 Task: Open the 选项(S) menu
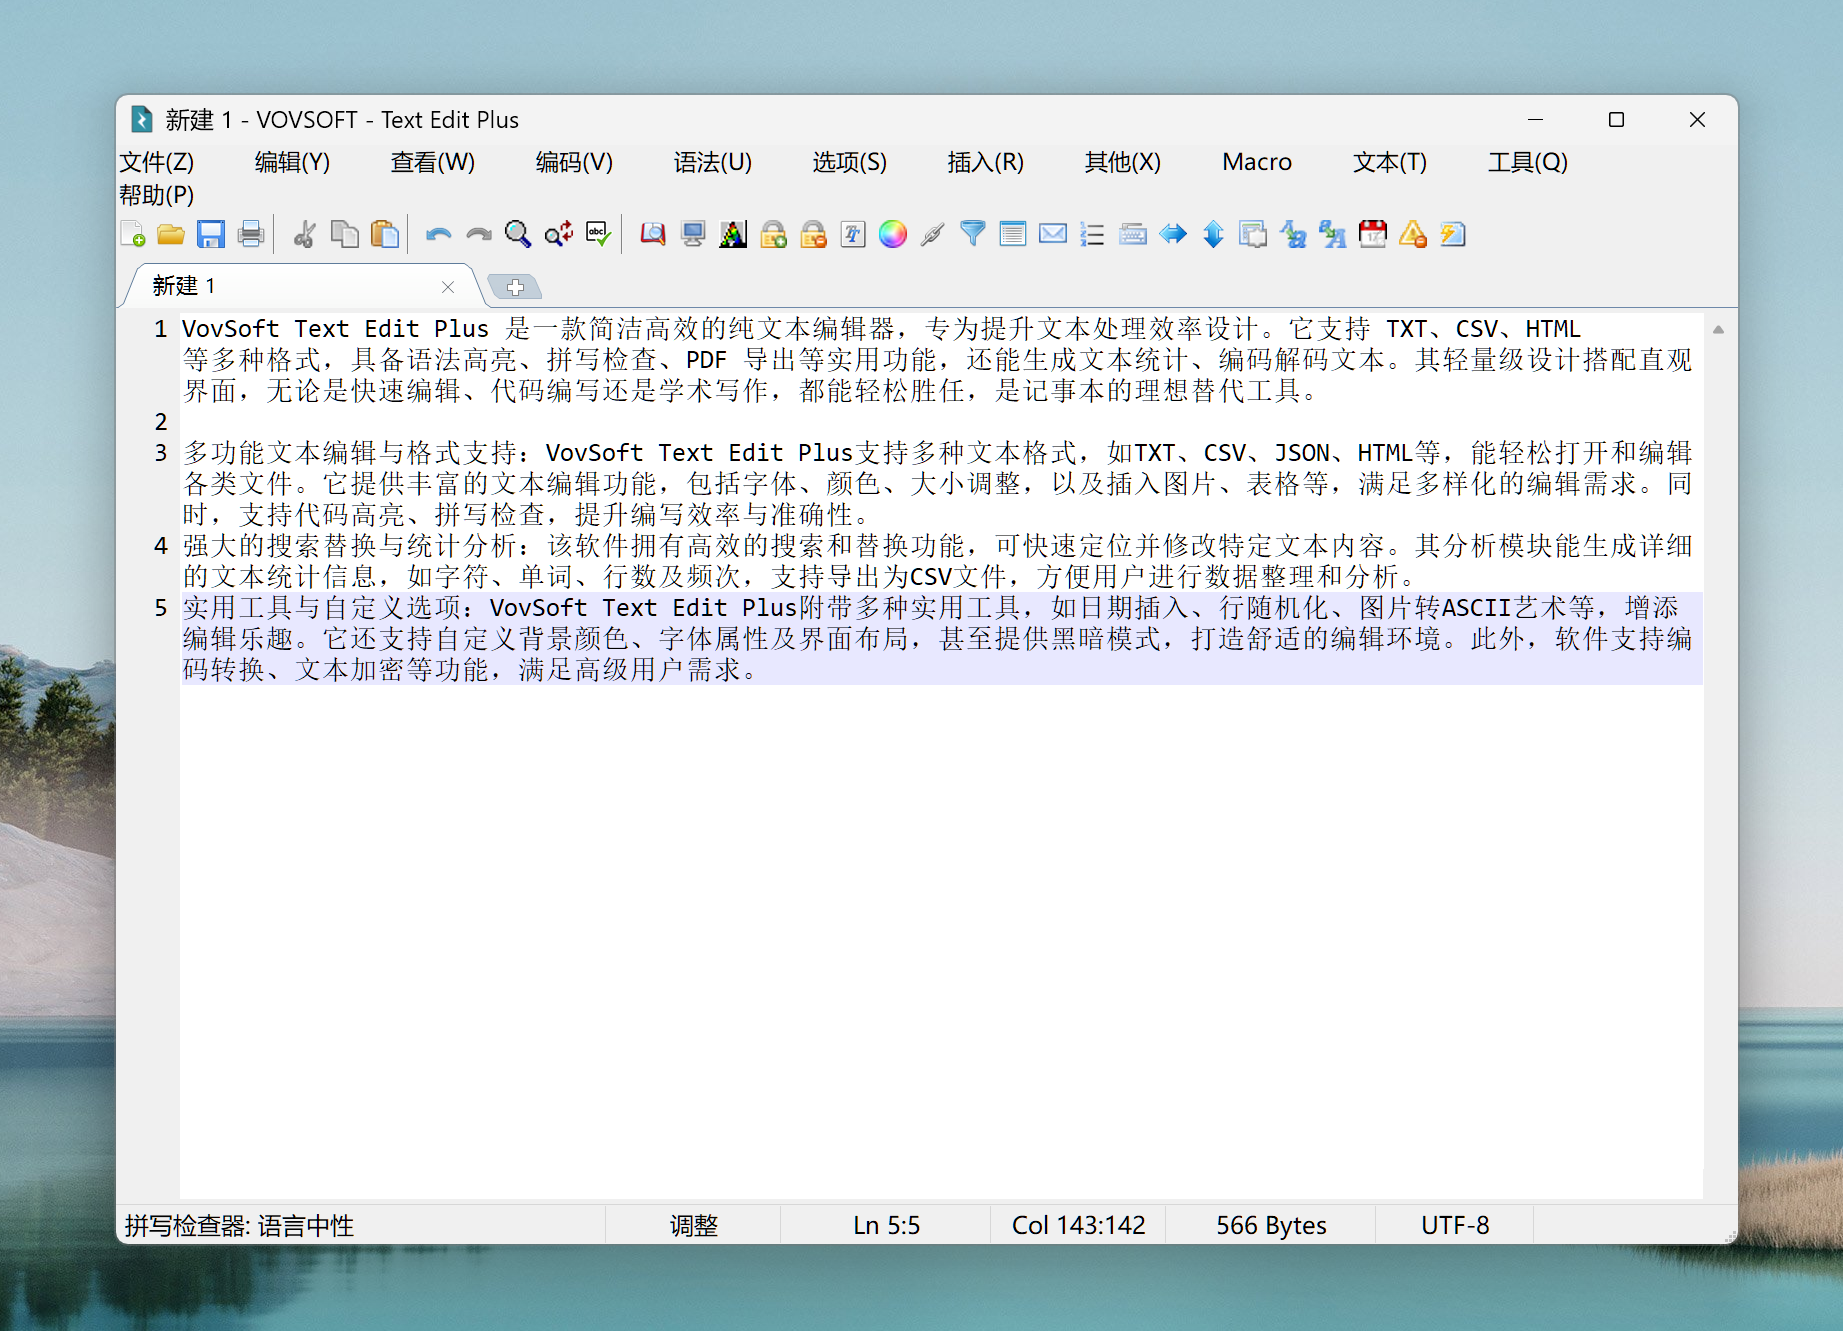point(850,162)
